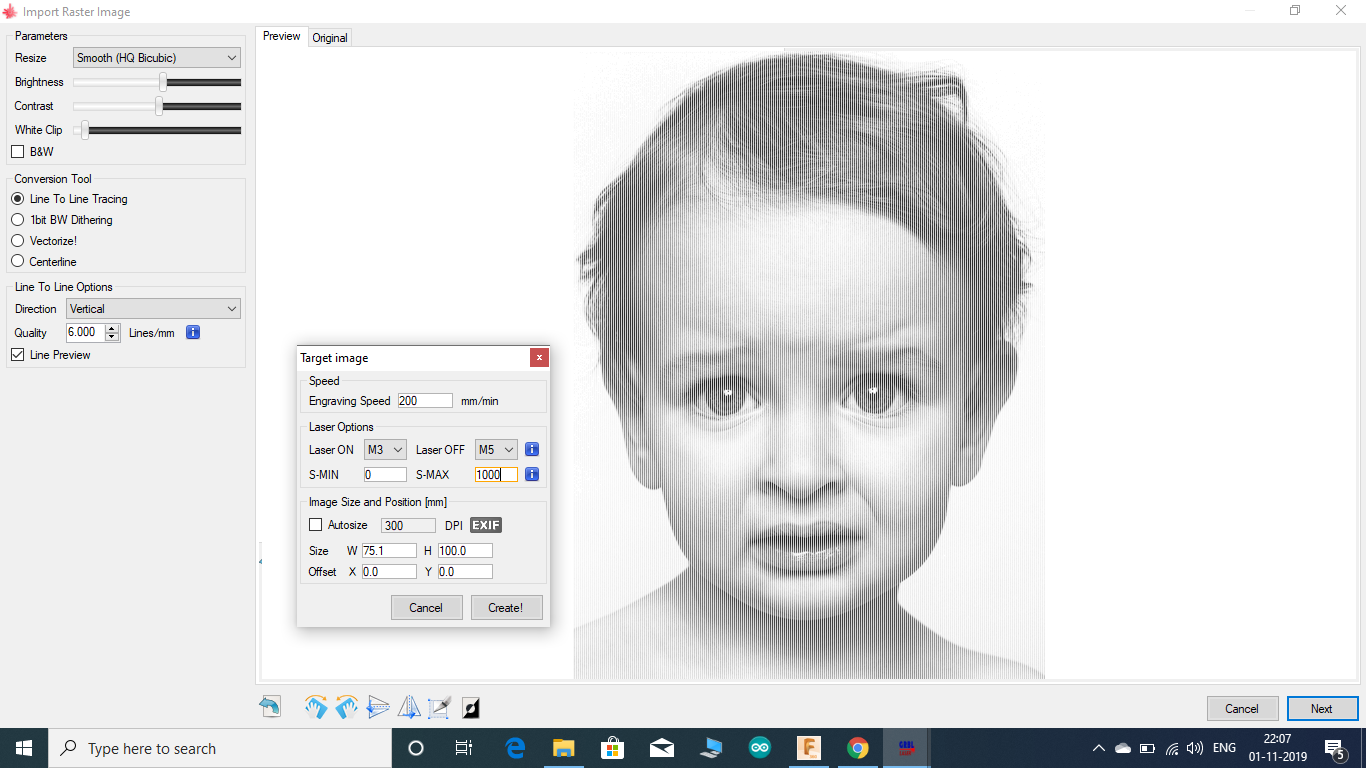This screenshot has height=768, width=1366.
Task: Select the Preview tab
Action: (x=281, y=35)
